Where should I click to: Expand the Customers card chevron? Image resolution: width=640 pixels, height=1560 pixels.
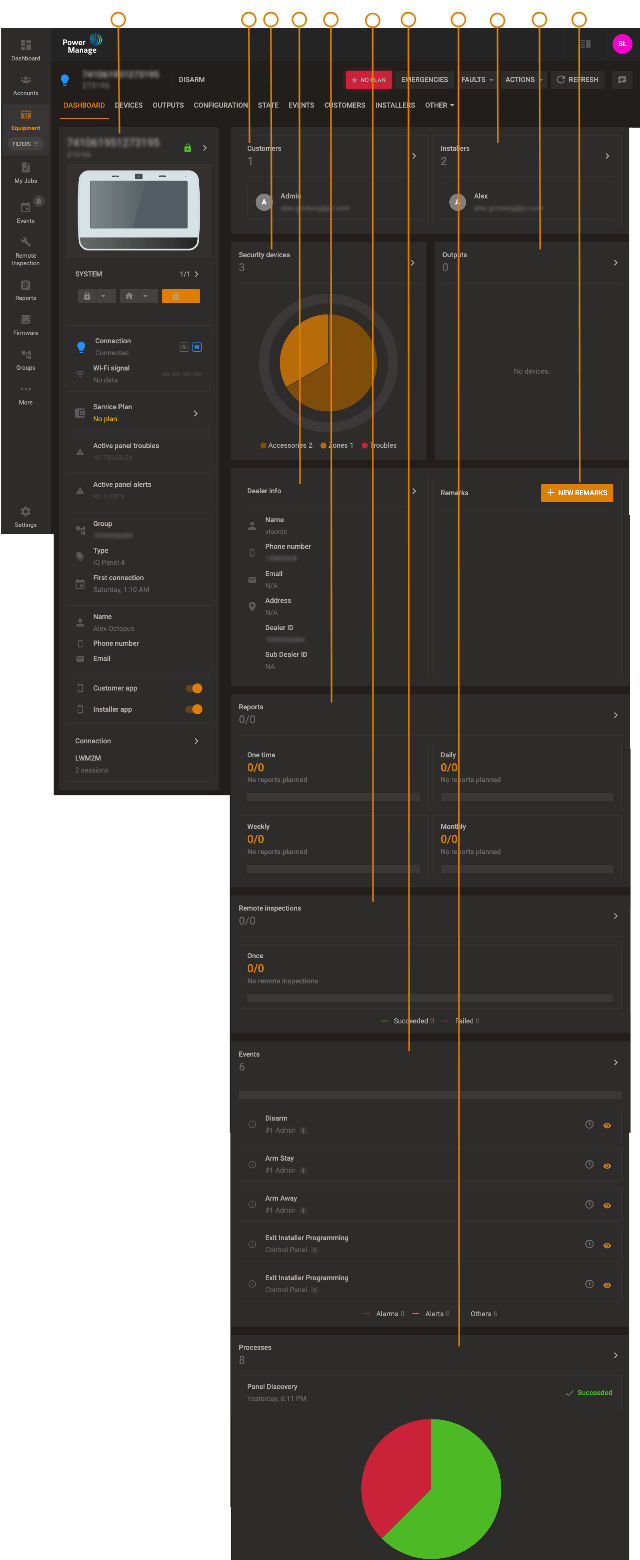414,156
